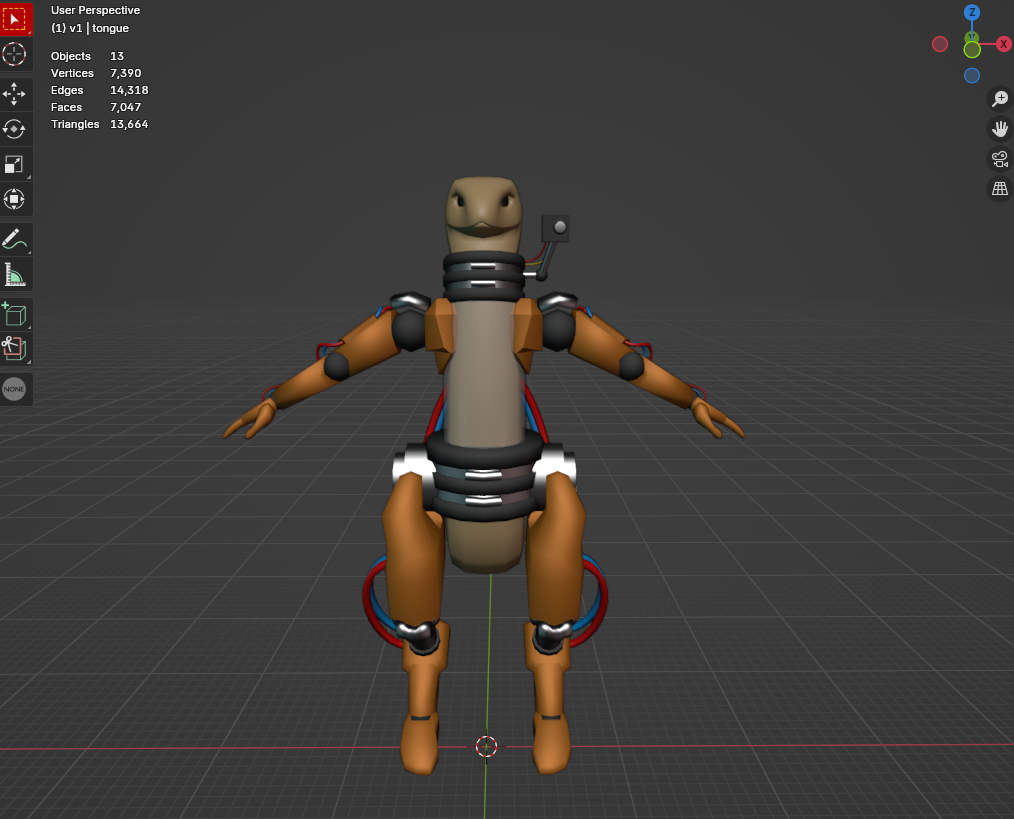Click the Faces value "7,047"
This screenshot has height=819, width=1014.
coord(125,107)
